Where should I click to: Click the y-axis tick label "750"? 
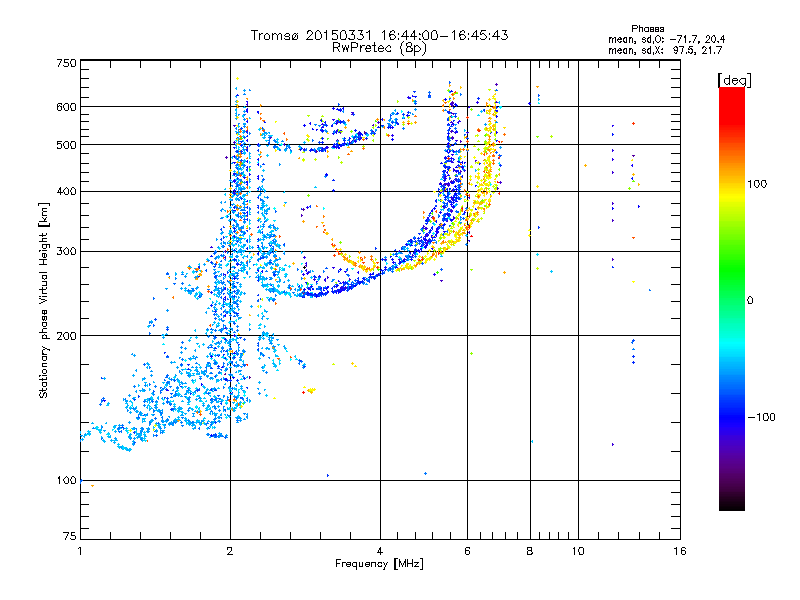(x=67, y=63)
